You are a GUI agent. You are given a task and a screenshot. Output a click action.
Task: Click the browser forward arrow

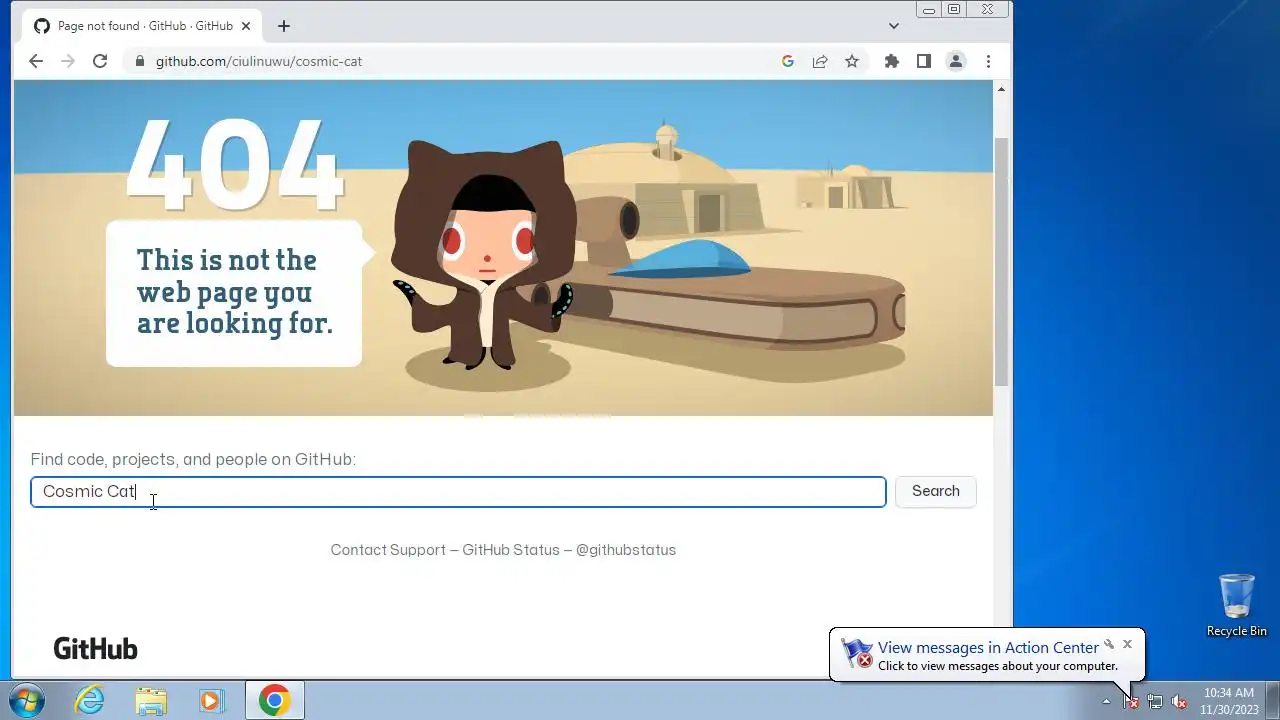click(x=68, y=61)
